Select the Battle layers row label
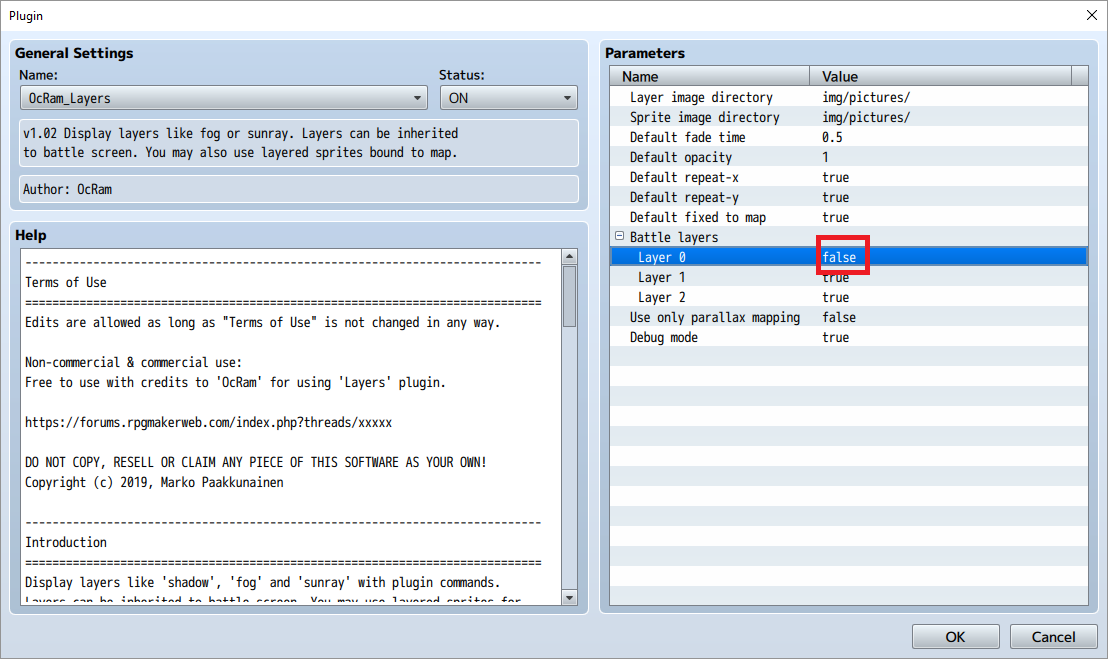The width and height of the screenshot is (1108, 659). (x=673, y=237)
